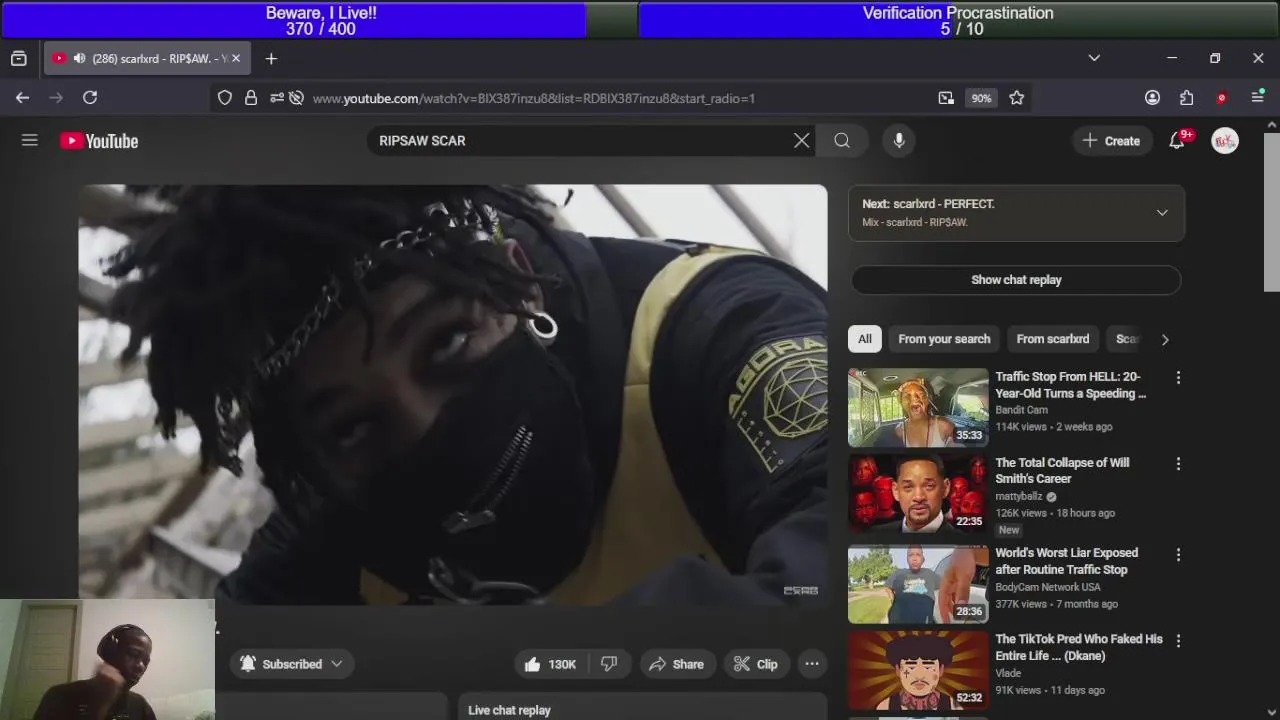Open options for Will Smith's Career video
The image size is (1280, 720).
point(1178,464)
